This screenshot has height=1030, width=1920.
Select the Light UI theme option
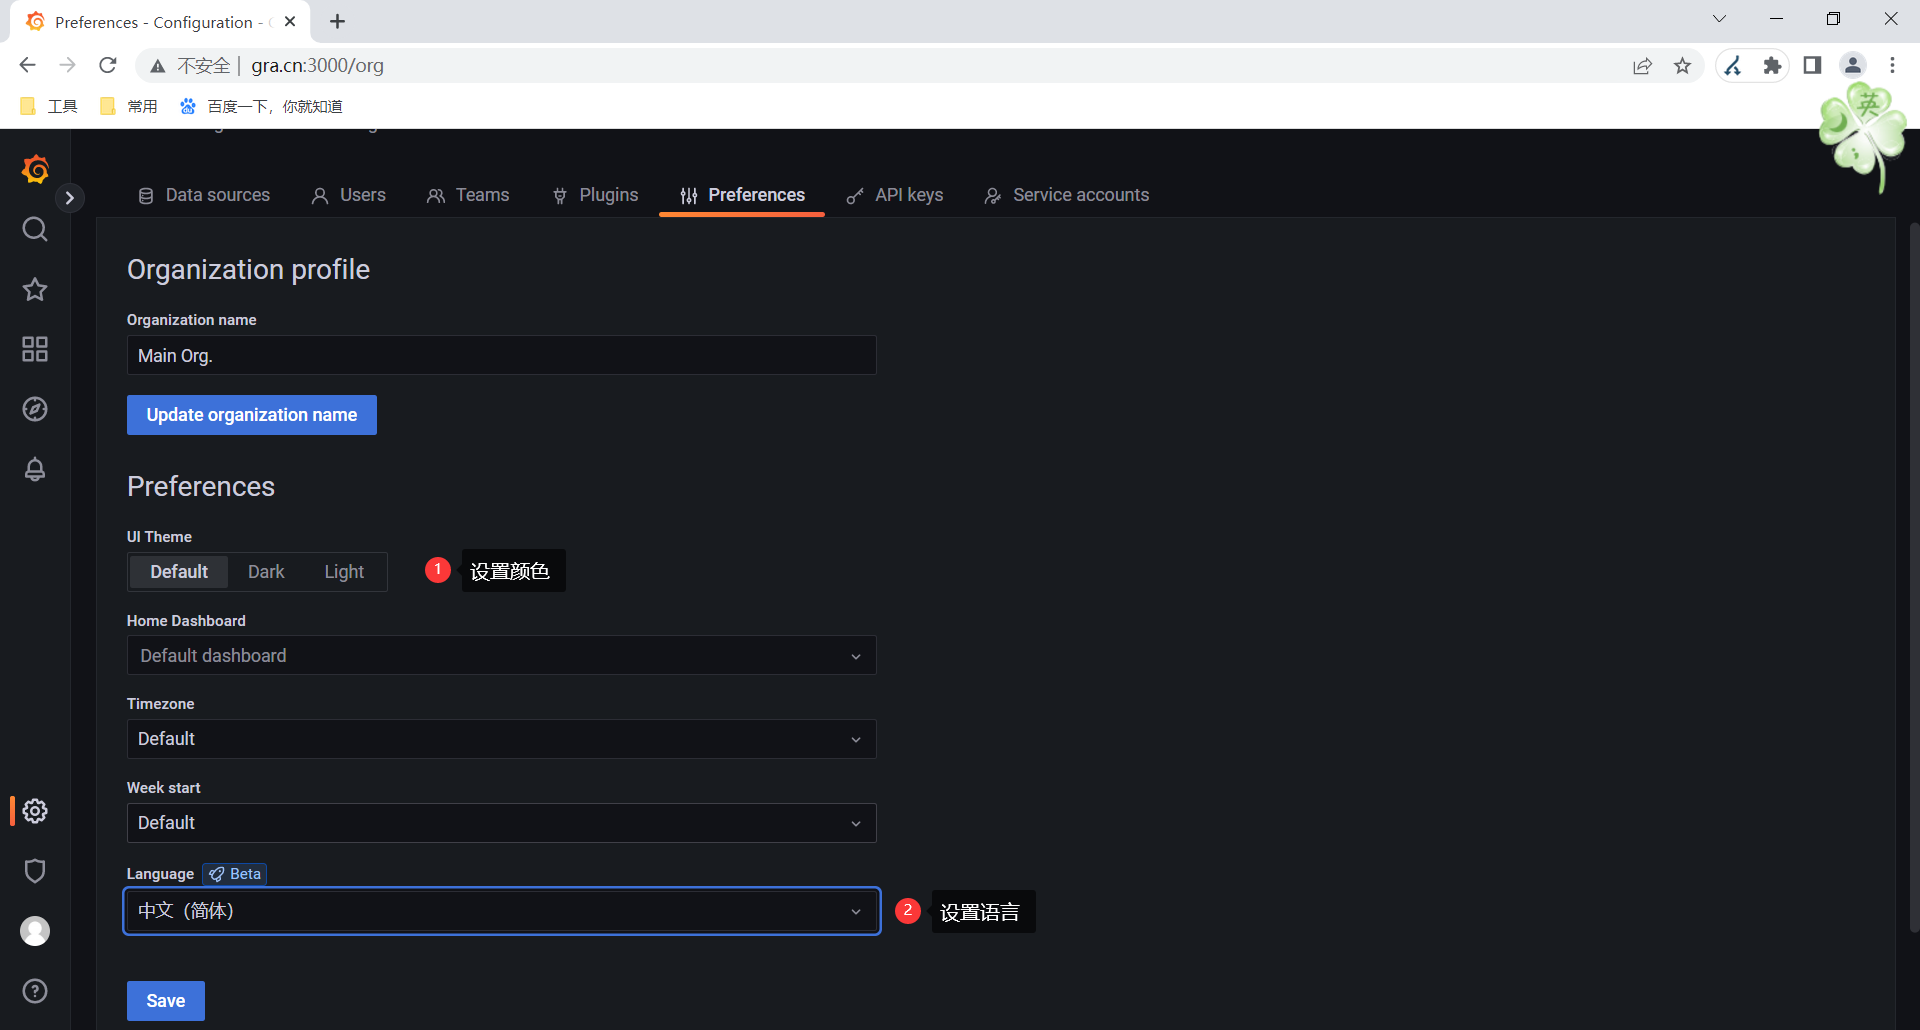344,572
